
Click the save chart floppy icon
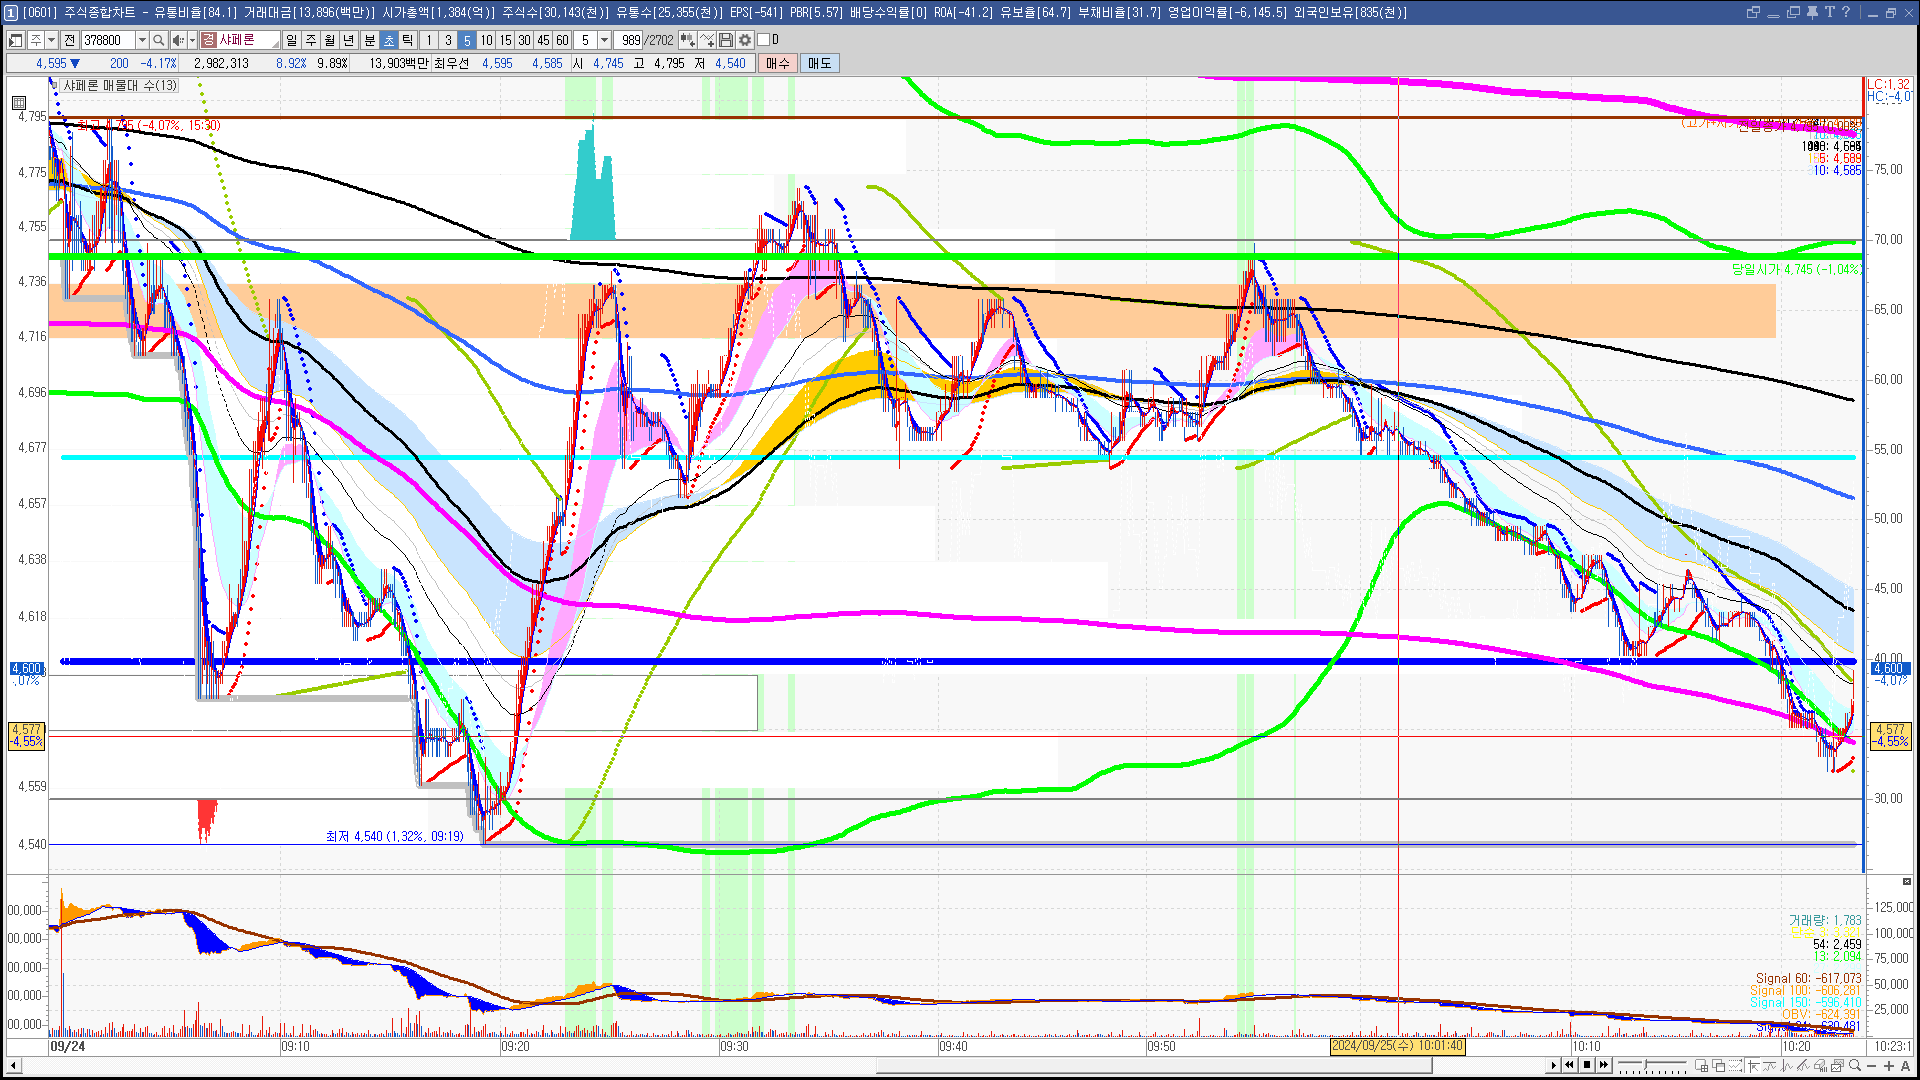coord(727,40)
